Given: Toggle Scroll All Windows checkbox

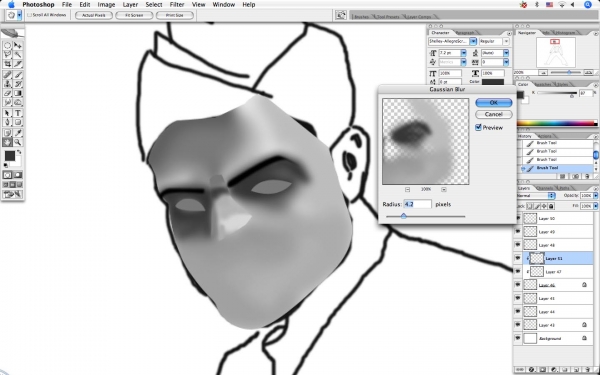Looking at the screenshot, I should (29, 15).
